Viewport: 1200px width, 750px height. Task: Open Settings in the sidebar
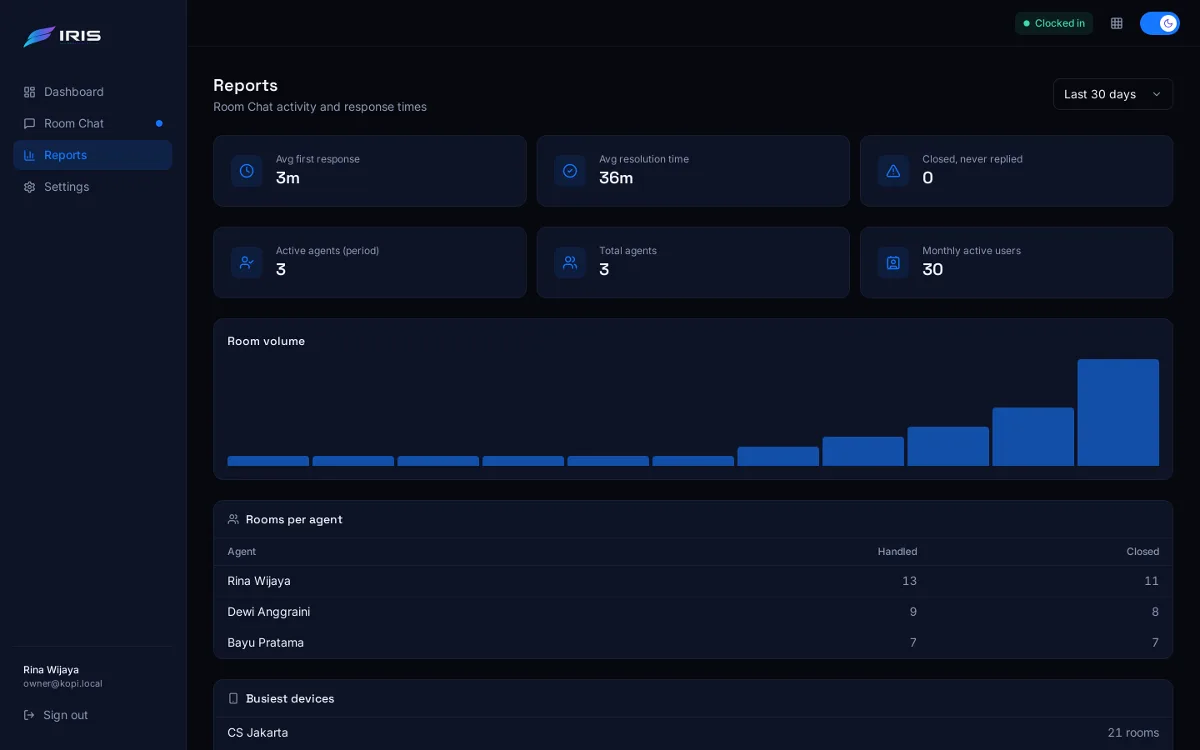point(93,187)
